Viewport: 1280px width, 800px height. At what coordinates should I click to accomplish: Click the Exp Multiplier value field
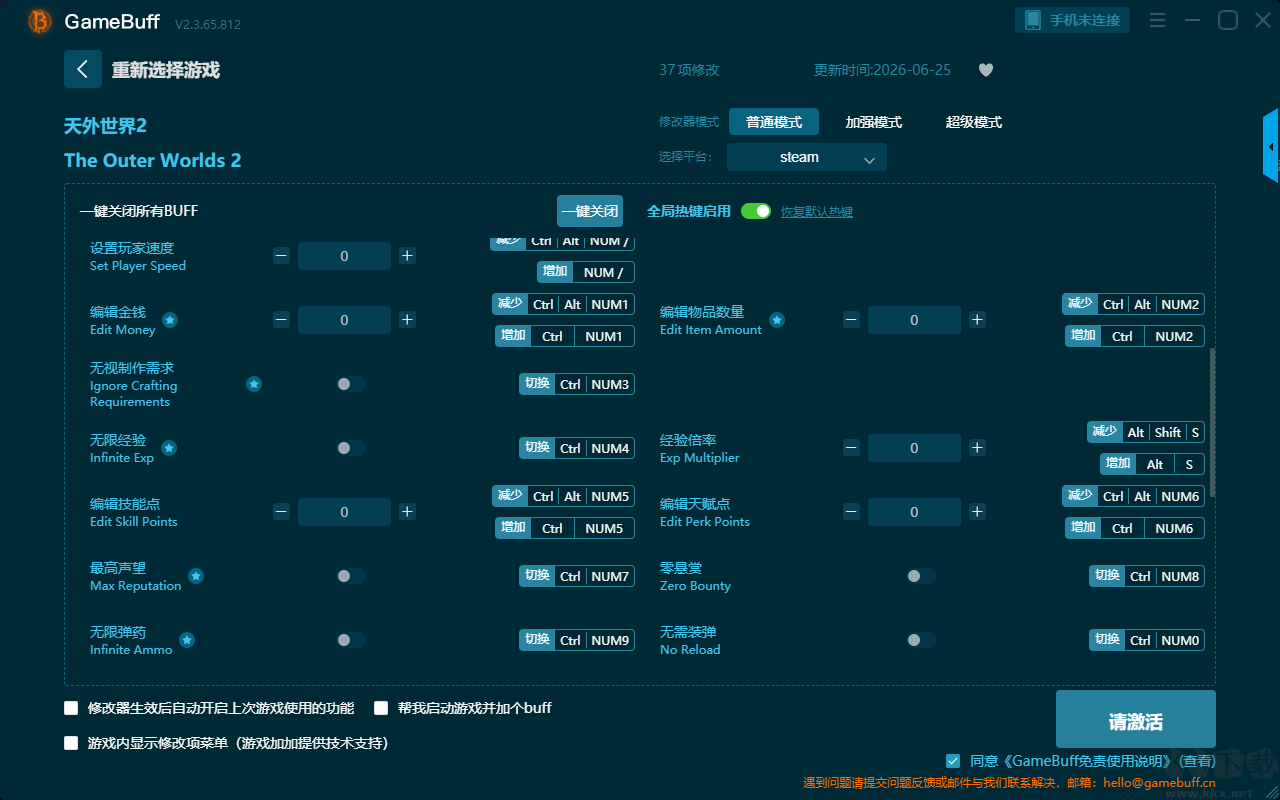tap(914, 448)
